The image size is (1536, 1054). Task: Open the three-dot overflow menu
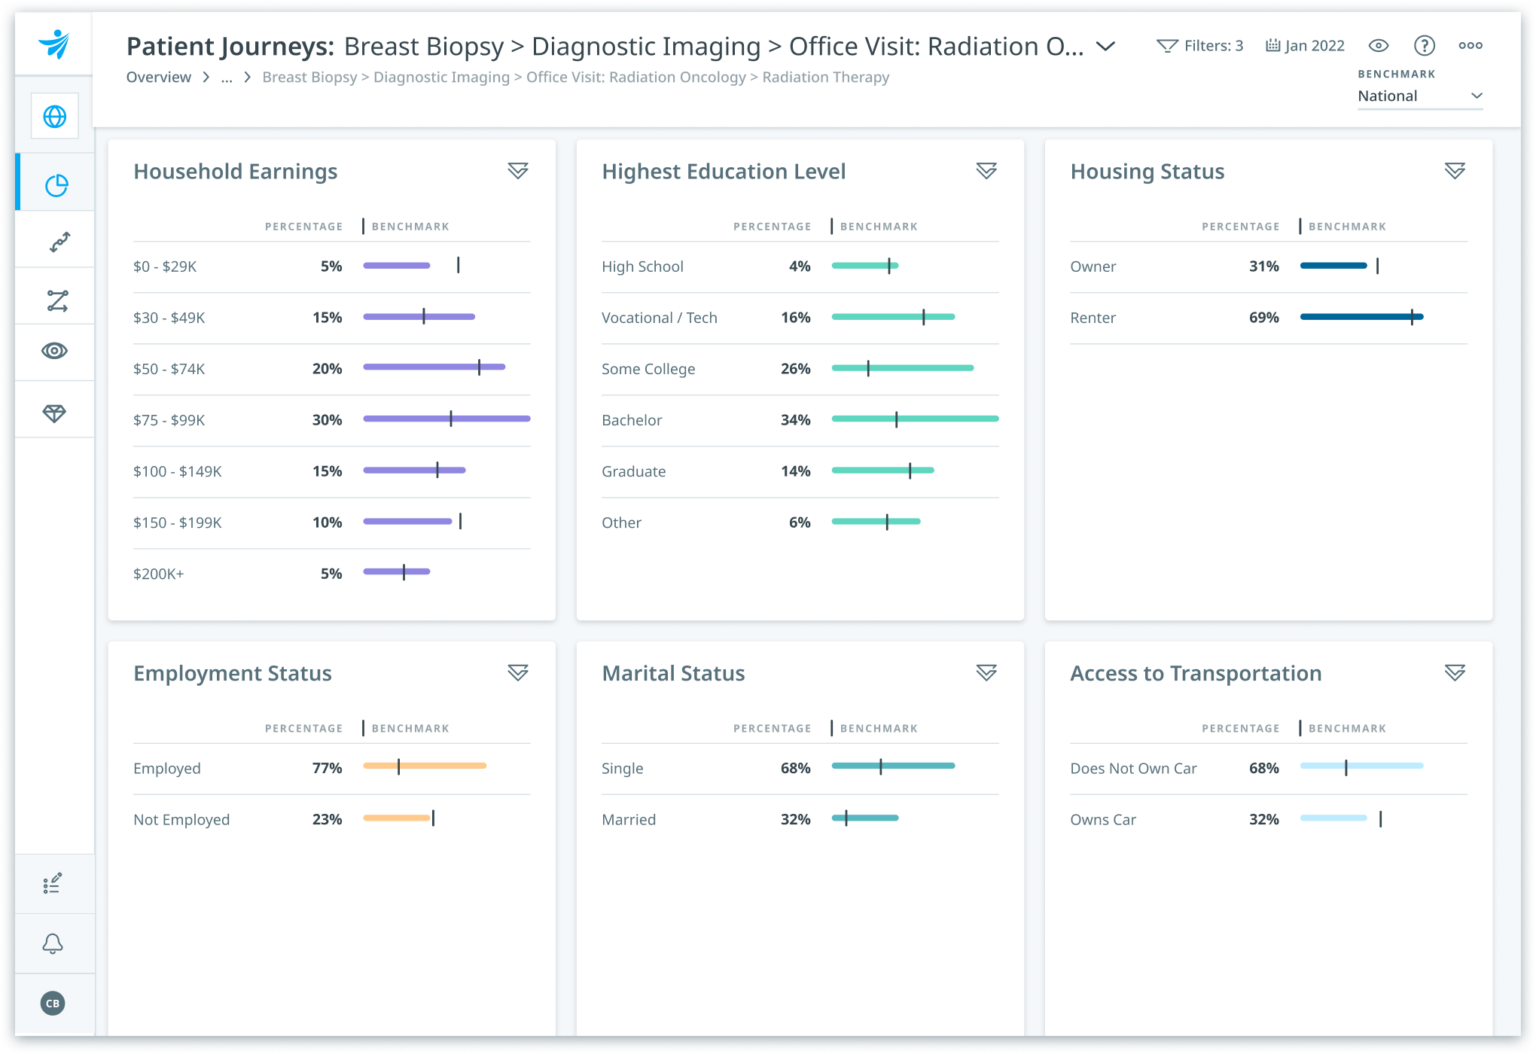[1471, 45]
